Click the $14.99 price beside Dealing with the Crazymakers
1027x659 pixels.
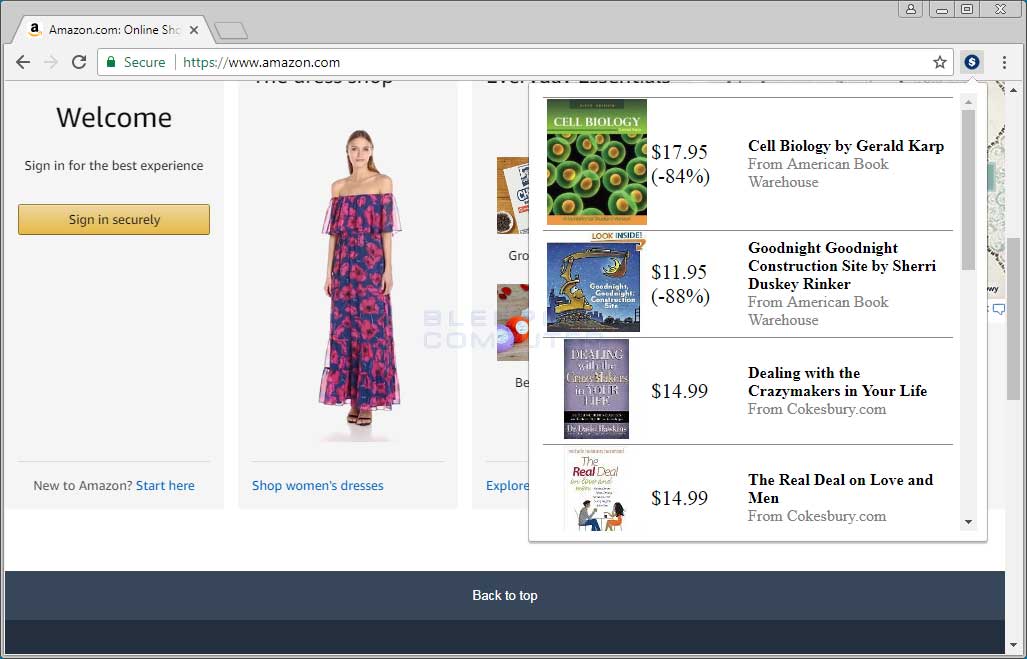679,391
